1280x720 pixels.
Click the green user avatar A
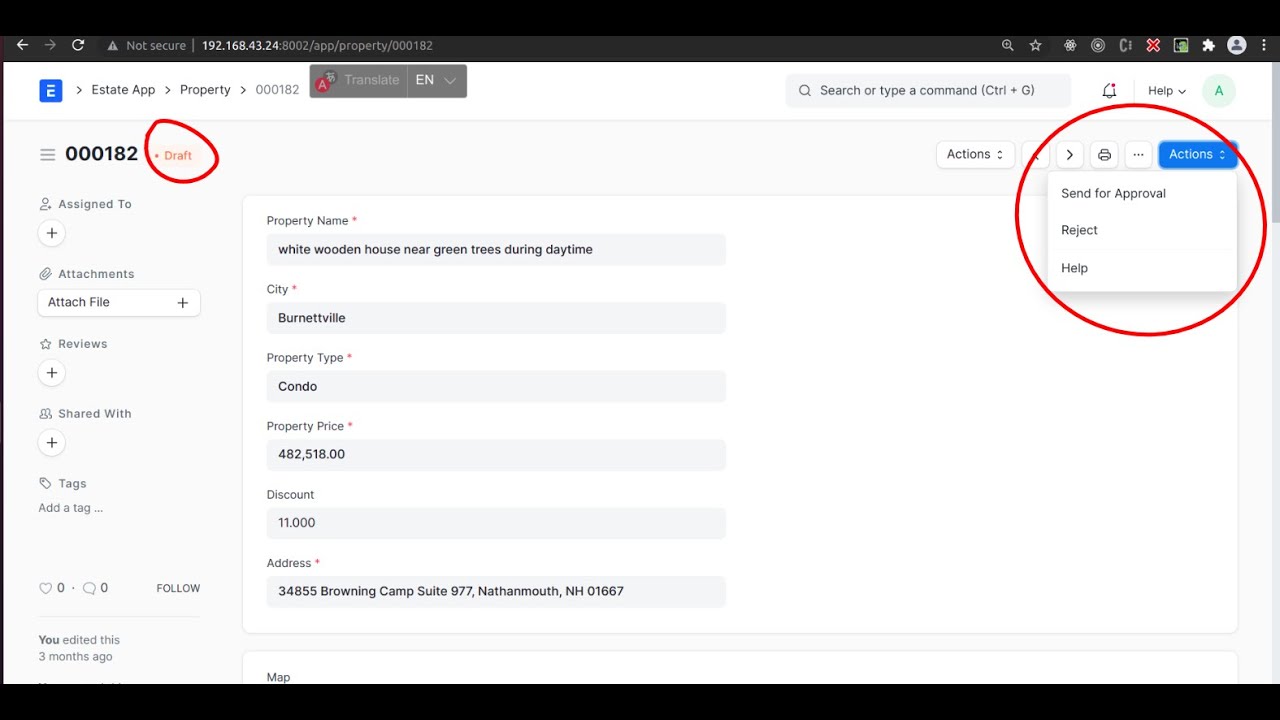tap(1218, 90)
